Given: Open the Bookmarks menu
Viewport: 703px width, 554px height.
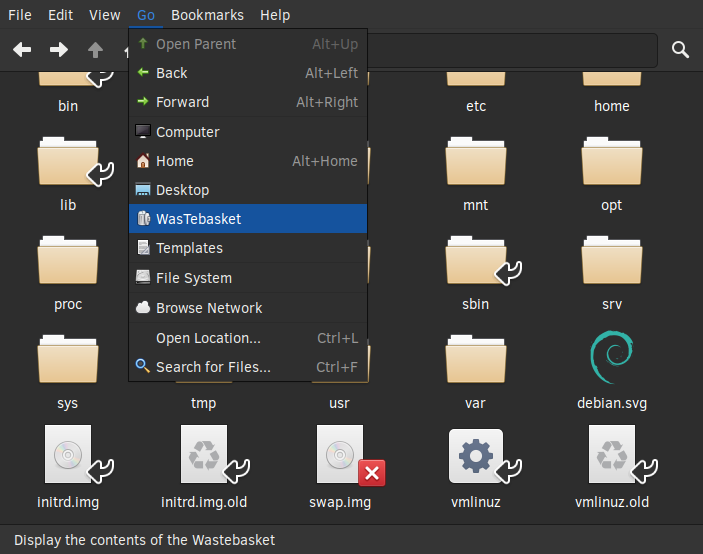Looking at the screenshot, I should (x=207, y=15).
